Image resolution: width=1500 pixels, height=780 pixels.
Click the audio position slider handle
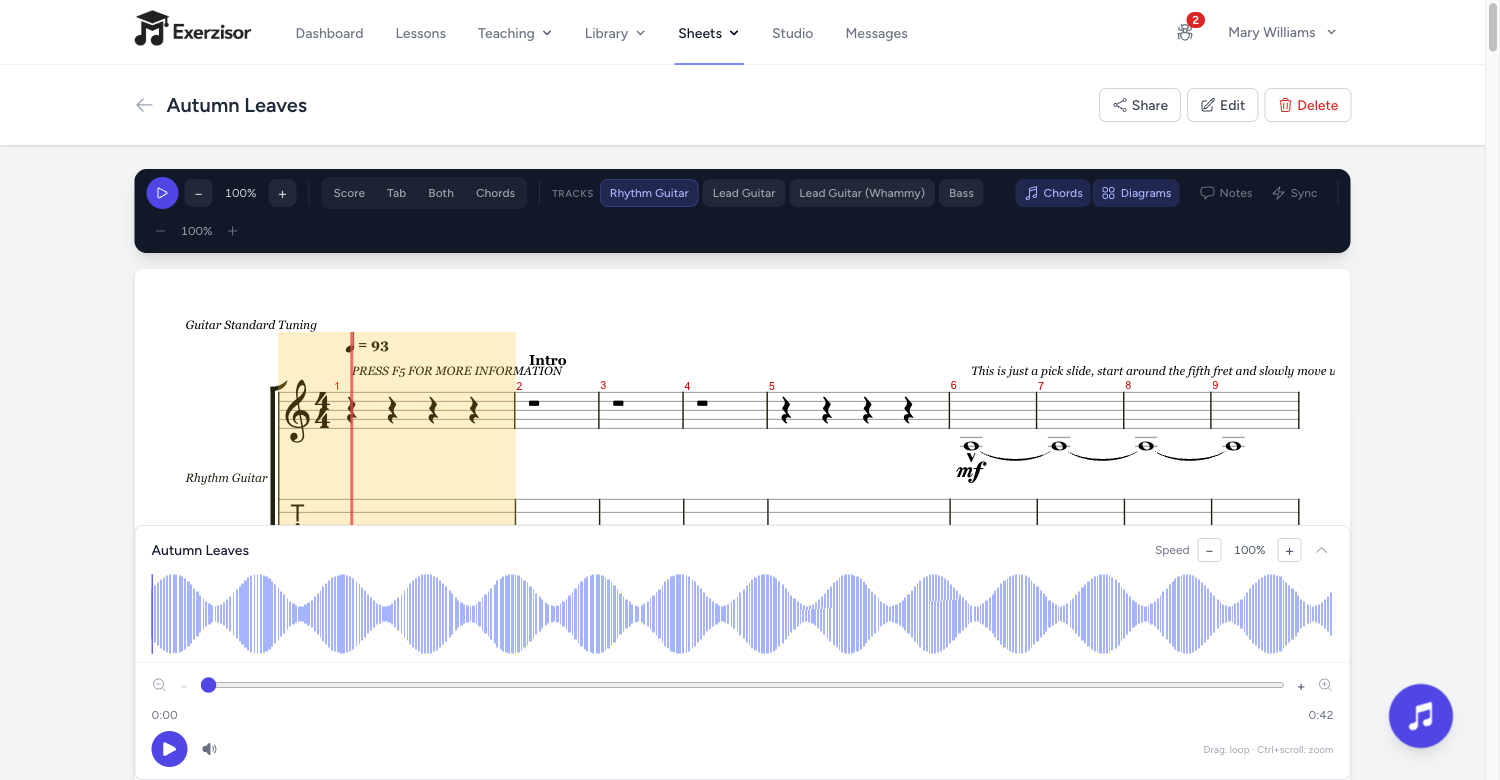coord(208,685)
